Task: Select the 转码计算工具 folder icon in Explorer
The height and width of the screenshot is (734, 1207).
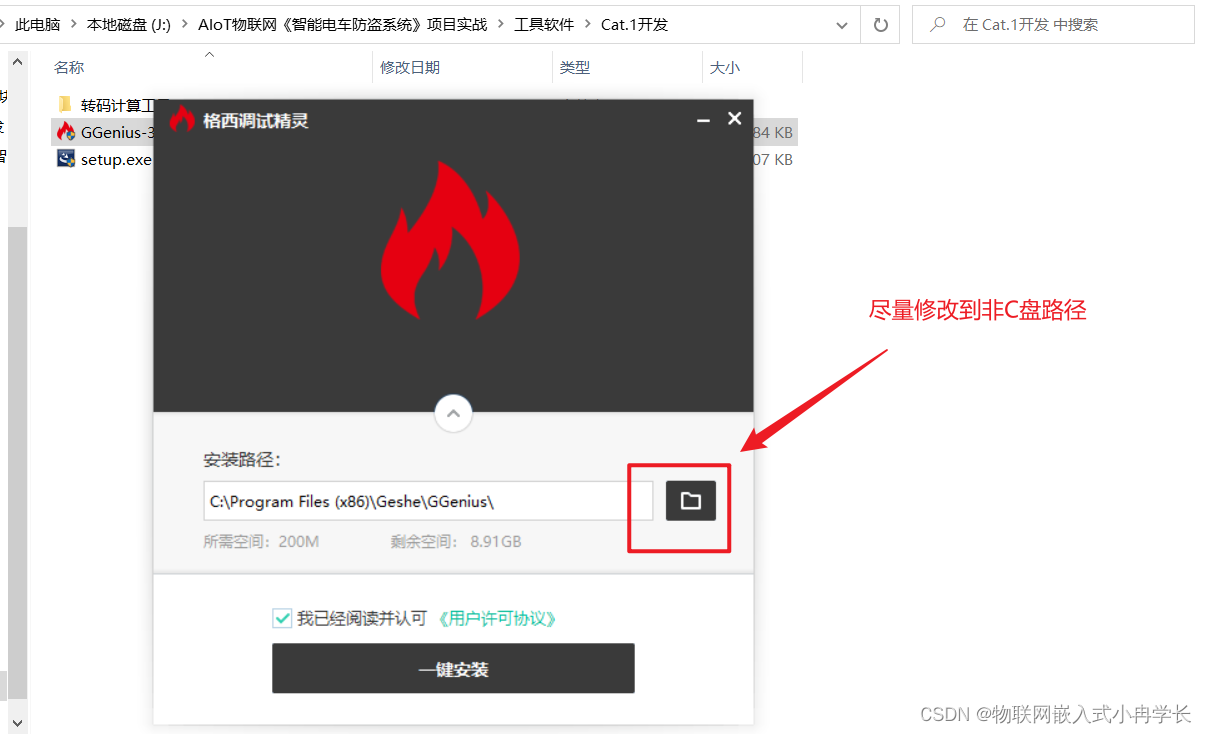Action: [x=65, y=104]
